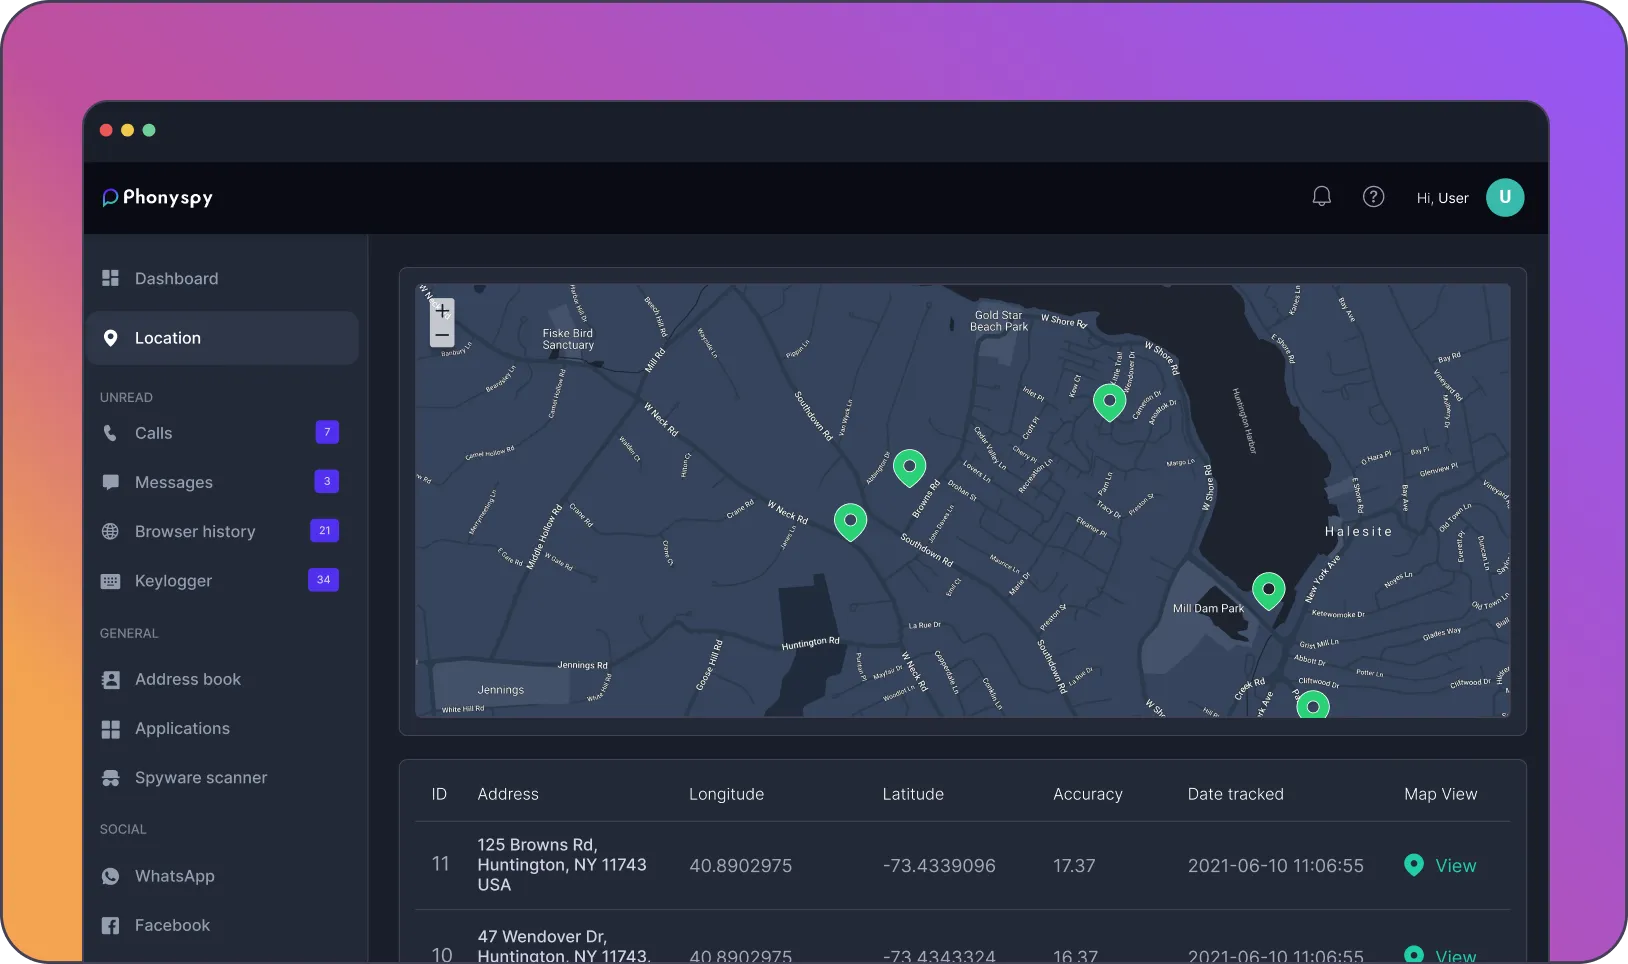The image size is (1628, 964).
Task: Open Calls from the sidebar
Action: (153, 433)
